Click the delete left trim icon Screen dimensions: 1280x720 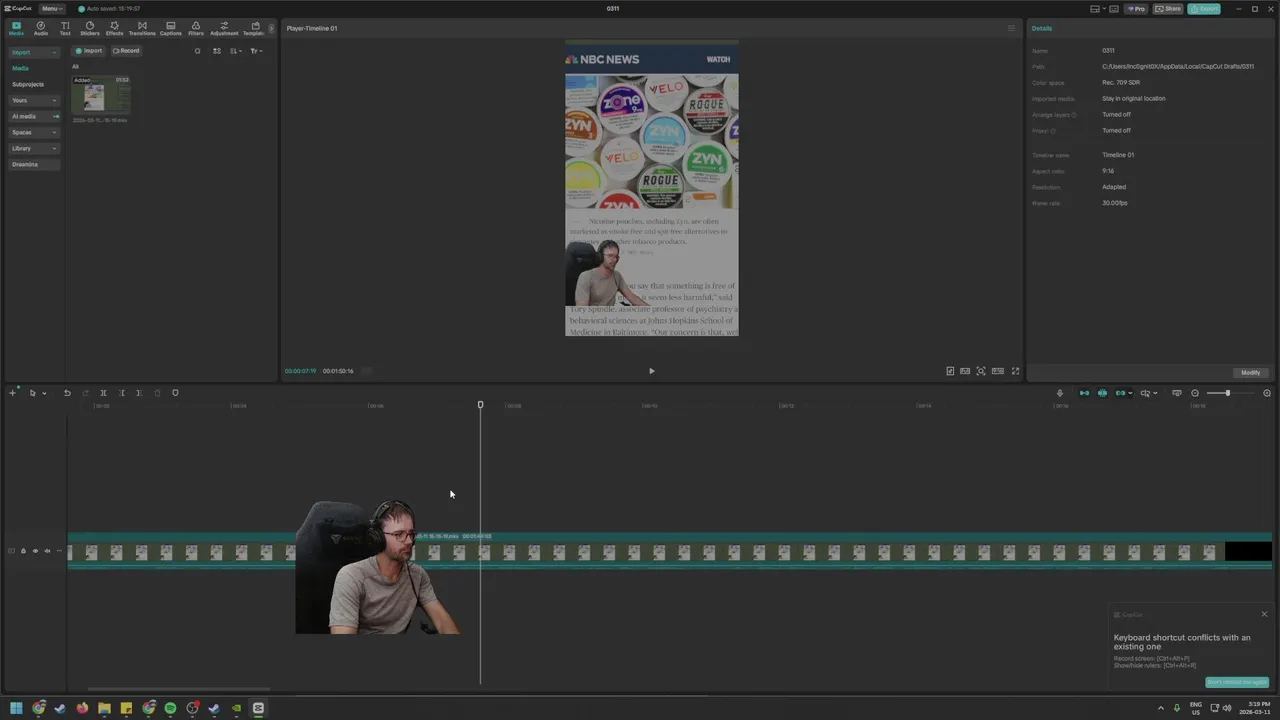click(121, 393)
